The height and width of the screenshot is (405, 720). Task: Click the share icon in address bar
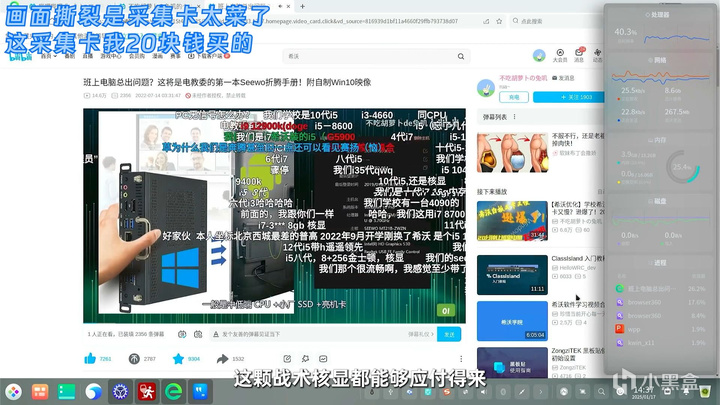486,21
